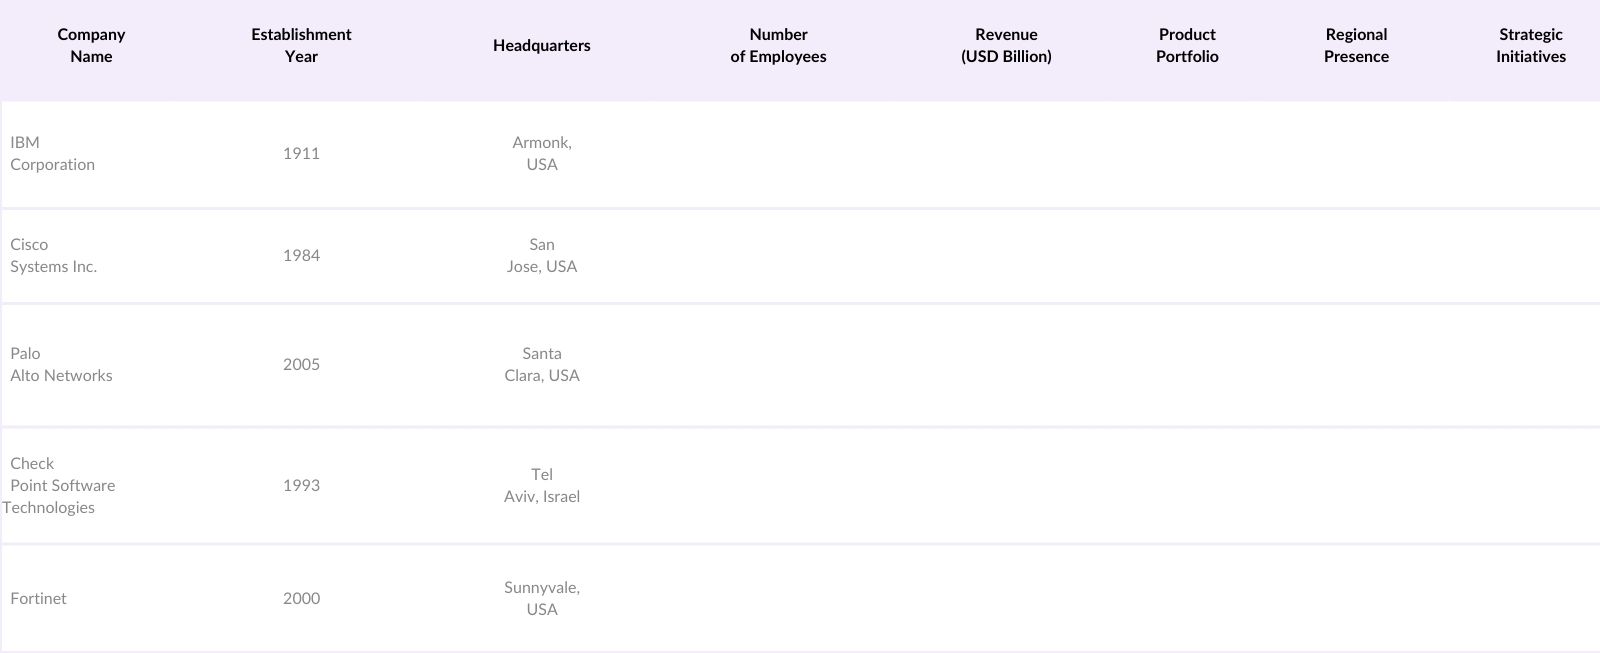The height and width of the screenshot is (653, 1600).
Task: Click Revenue (USD Billion) column header
Action: (x=1006, y=45)
